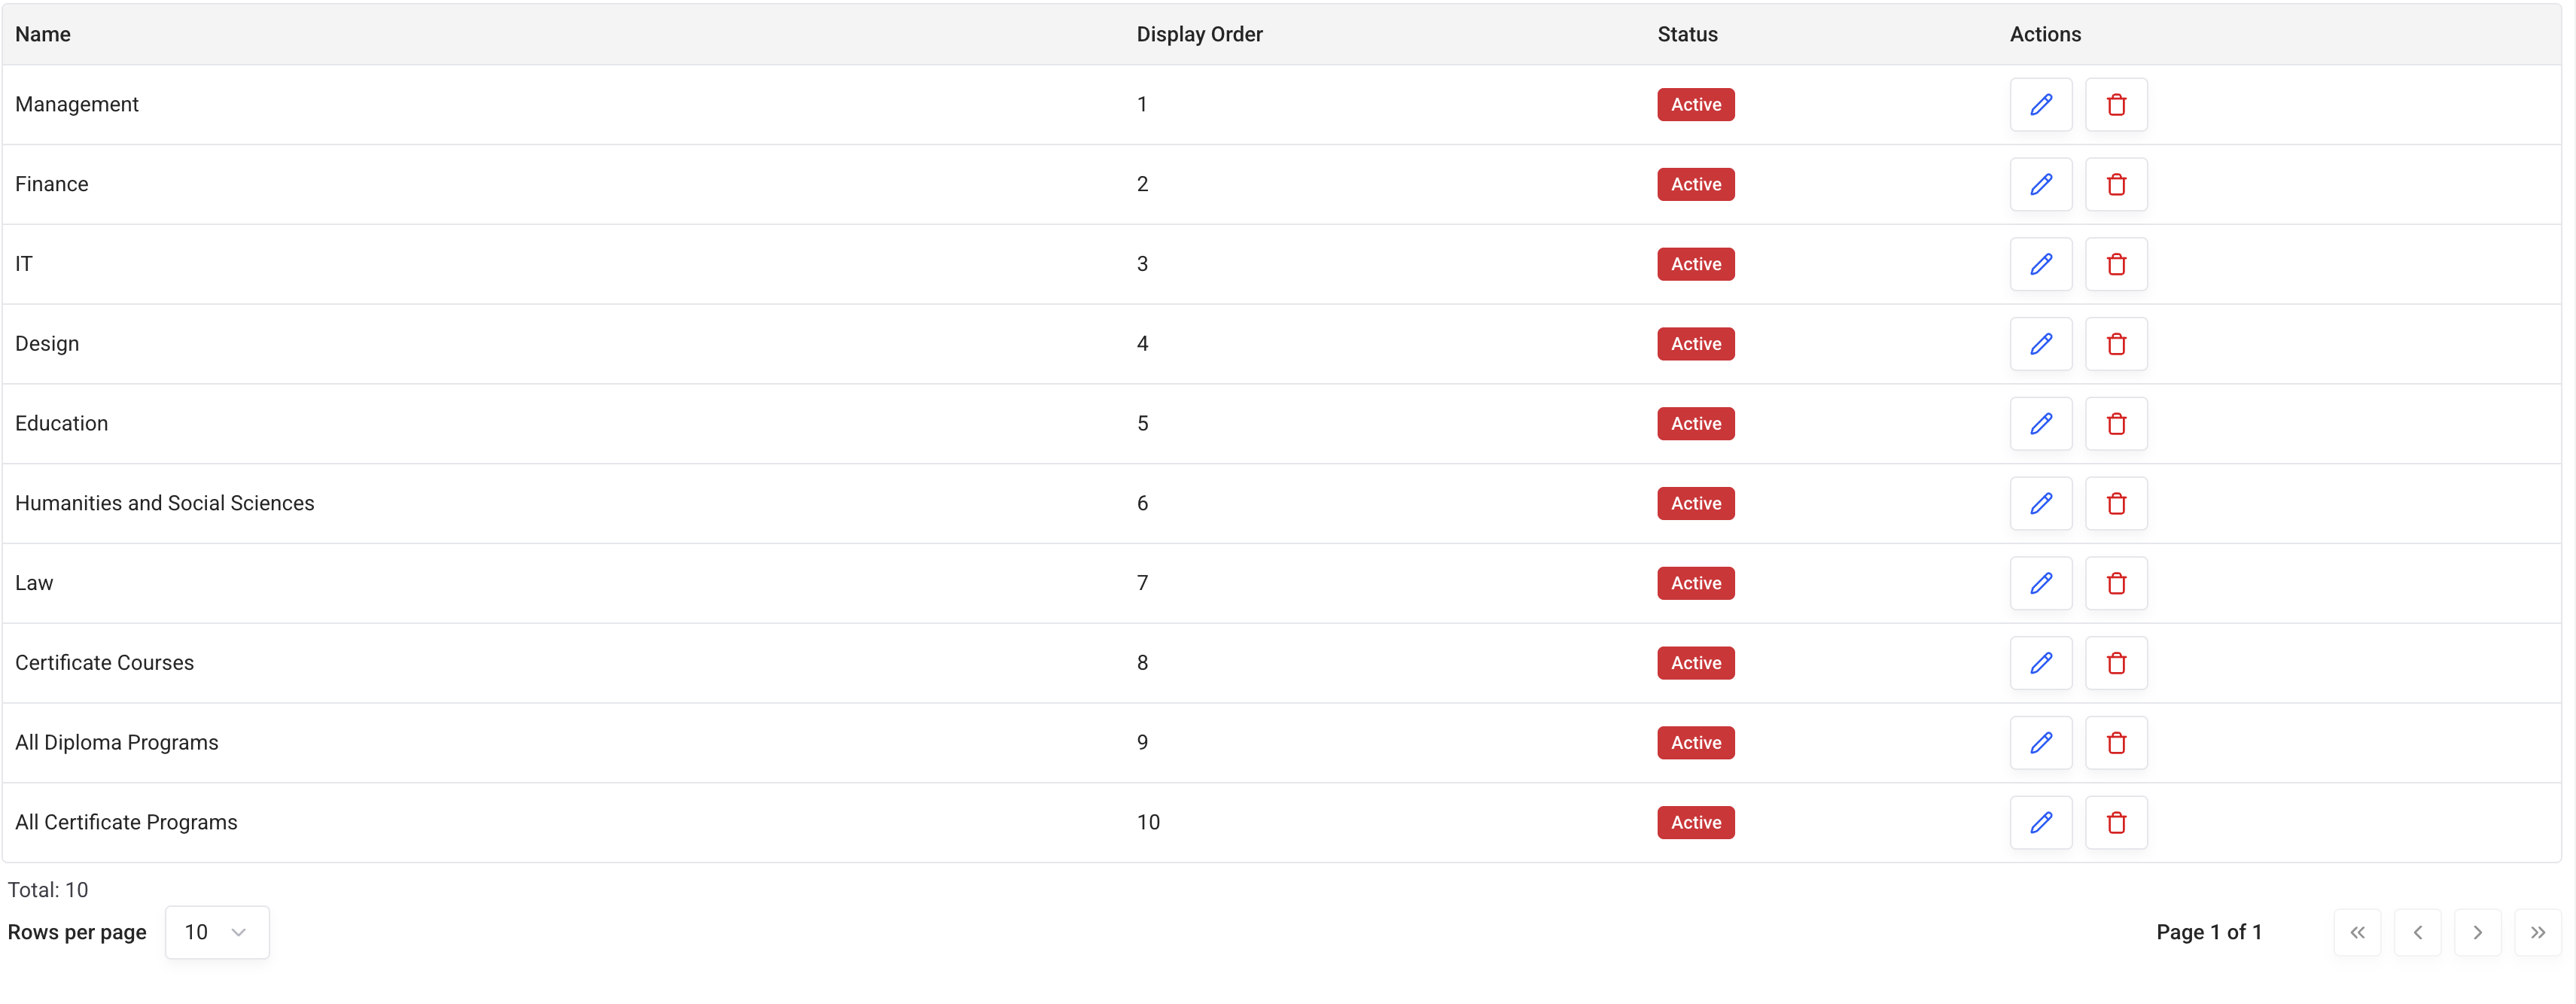The height and width of the screenshot is (1004, 2576).
Task: Go to the first page
Action: (x=2357, y=933)
